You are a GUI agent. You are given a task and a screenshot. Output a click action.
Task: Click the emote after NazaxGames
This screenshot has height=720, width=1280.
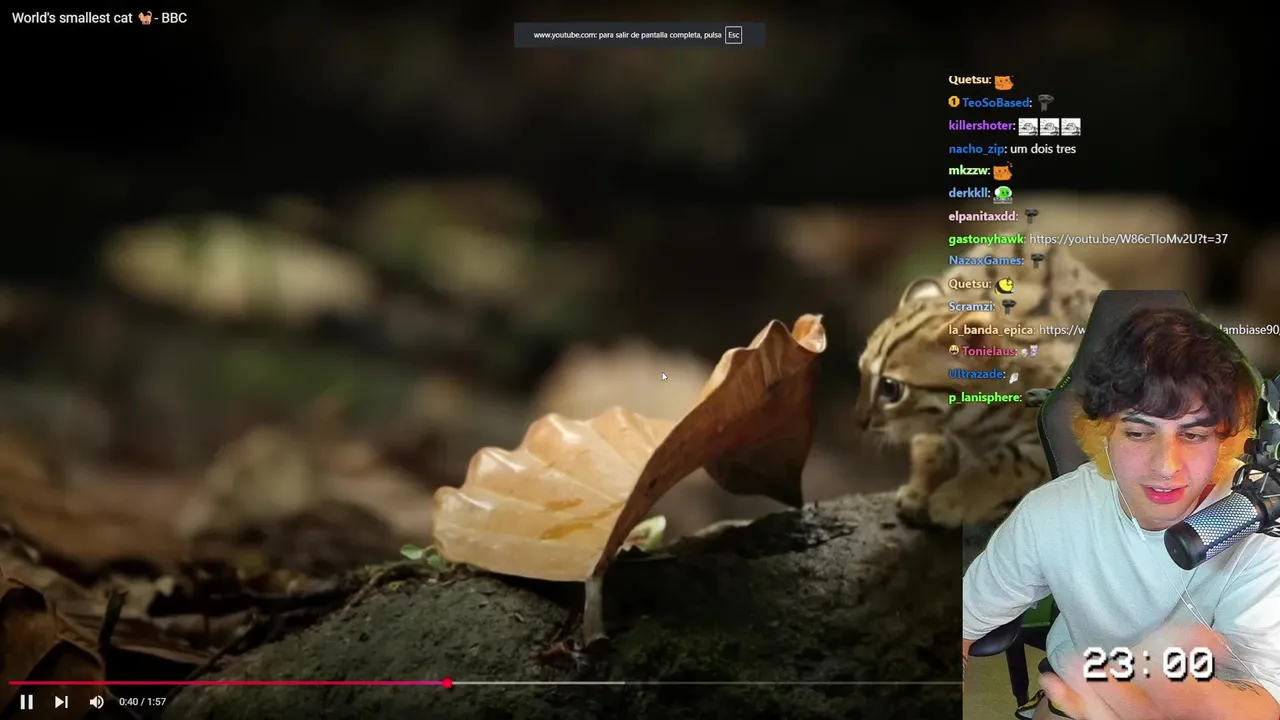[1037, 260]
